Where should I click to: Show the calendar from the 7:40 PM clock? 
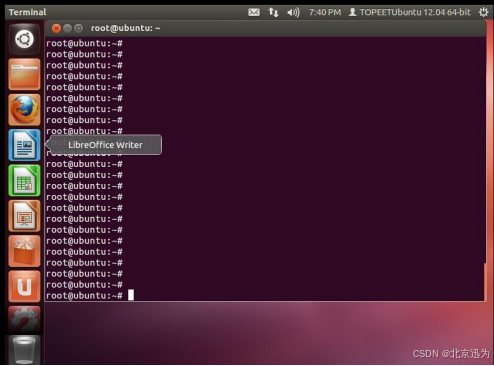[x=325, y=12]
